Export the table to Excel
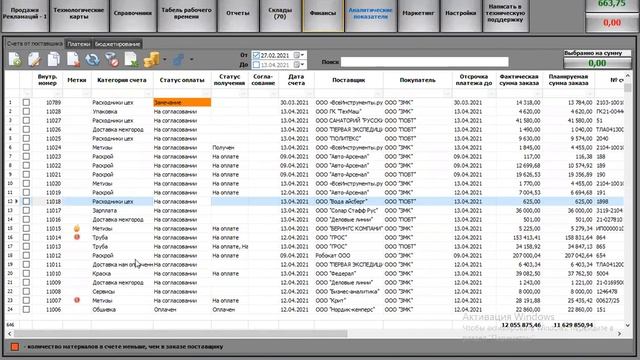Screen dimensions: 640x360 [131, 60]
